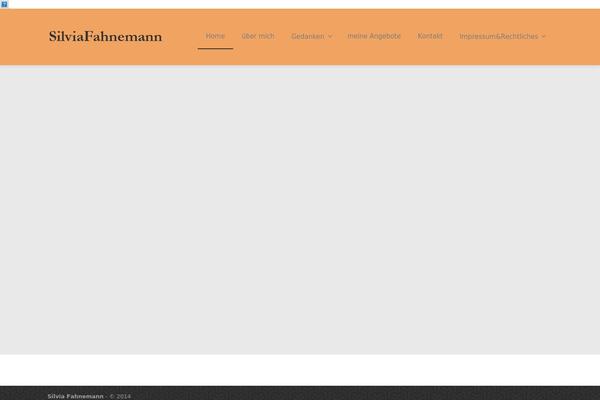The height and width of the screenshot is (400, 600).
Task: Click the small blue icon at top-left corner
Action: tap(4, 4)
